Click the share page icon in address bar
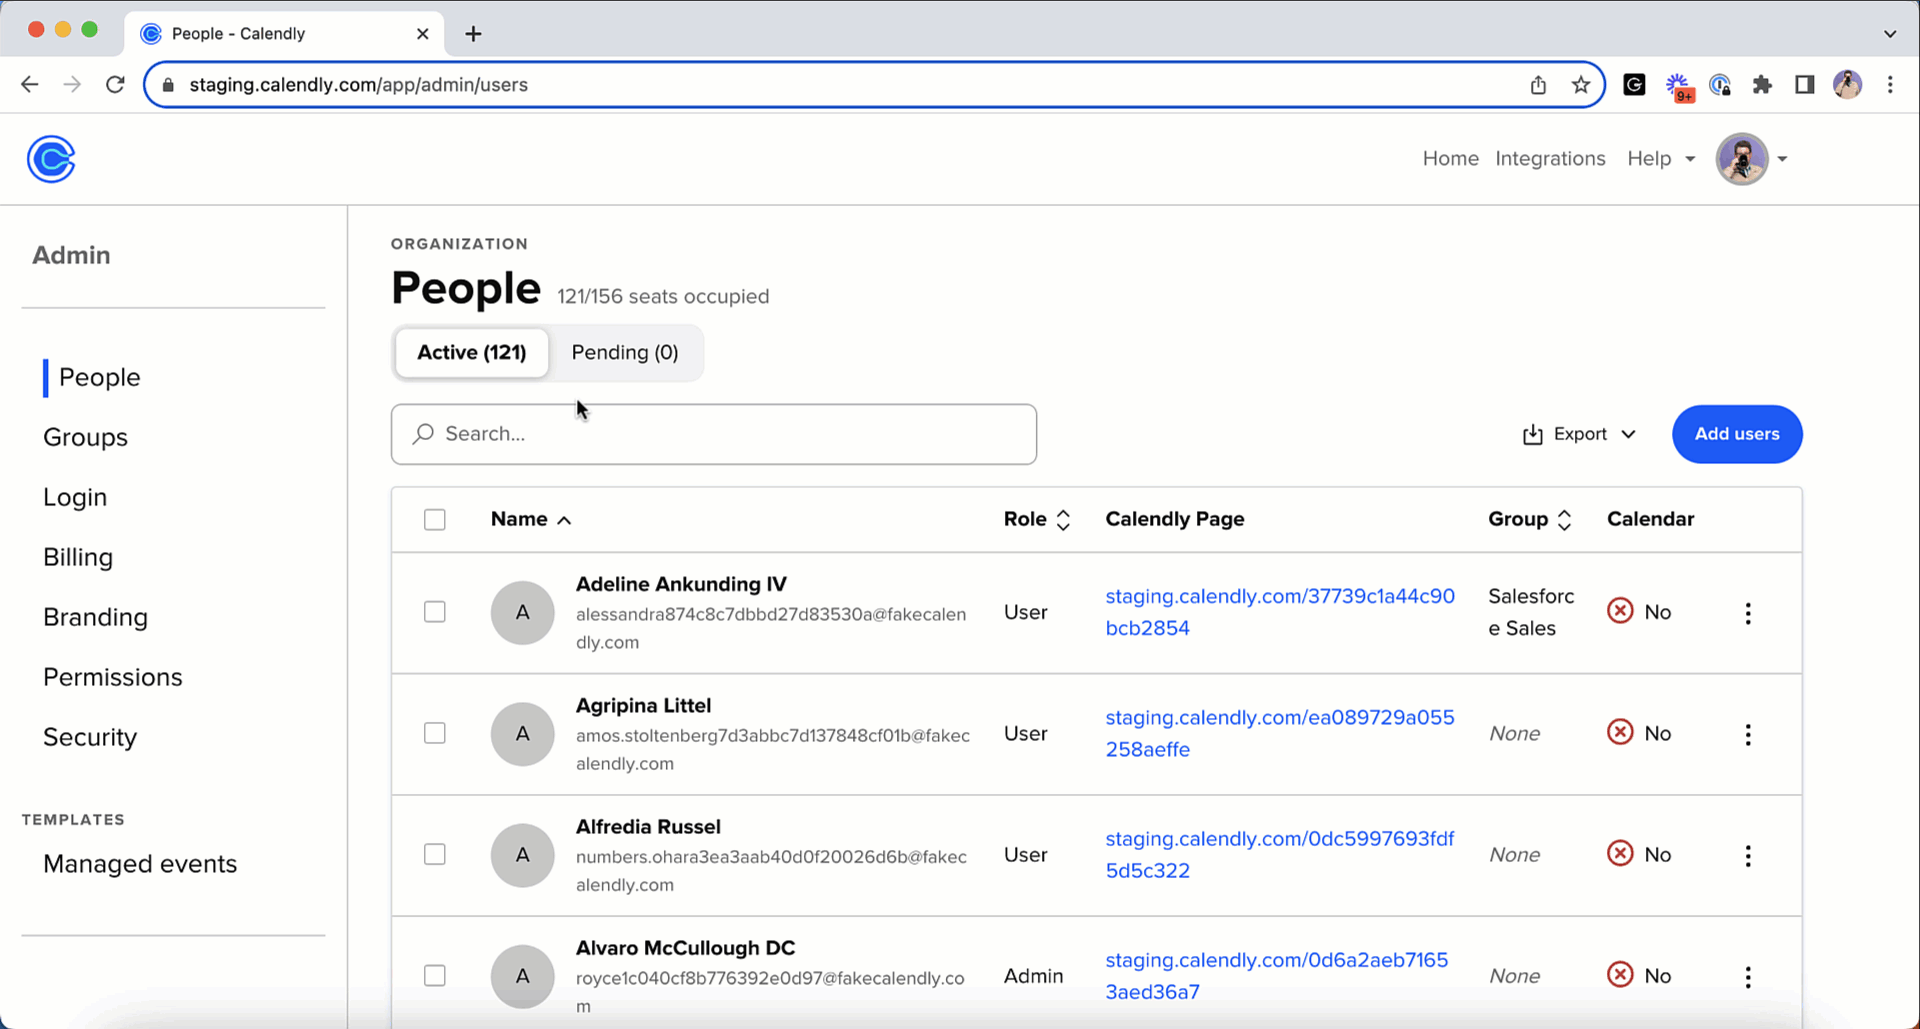Screen dimensions: 1920x1029 click(x=1538, y=85)
